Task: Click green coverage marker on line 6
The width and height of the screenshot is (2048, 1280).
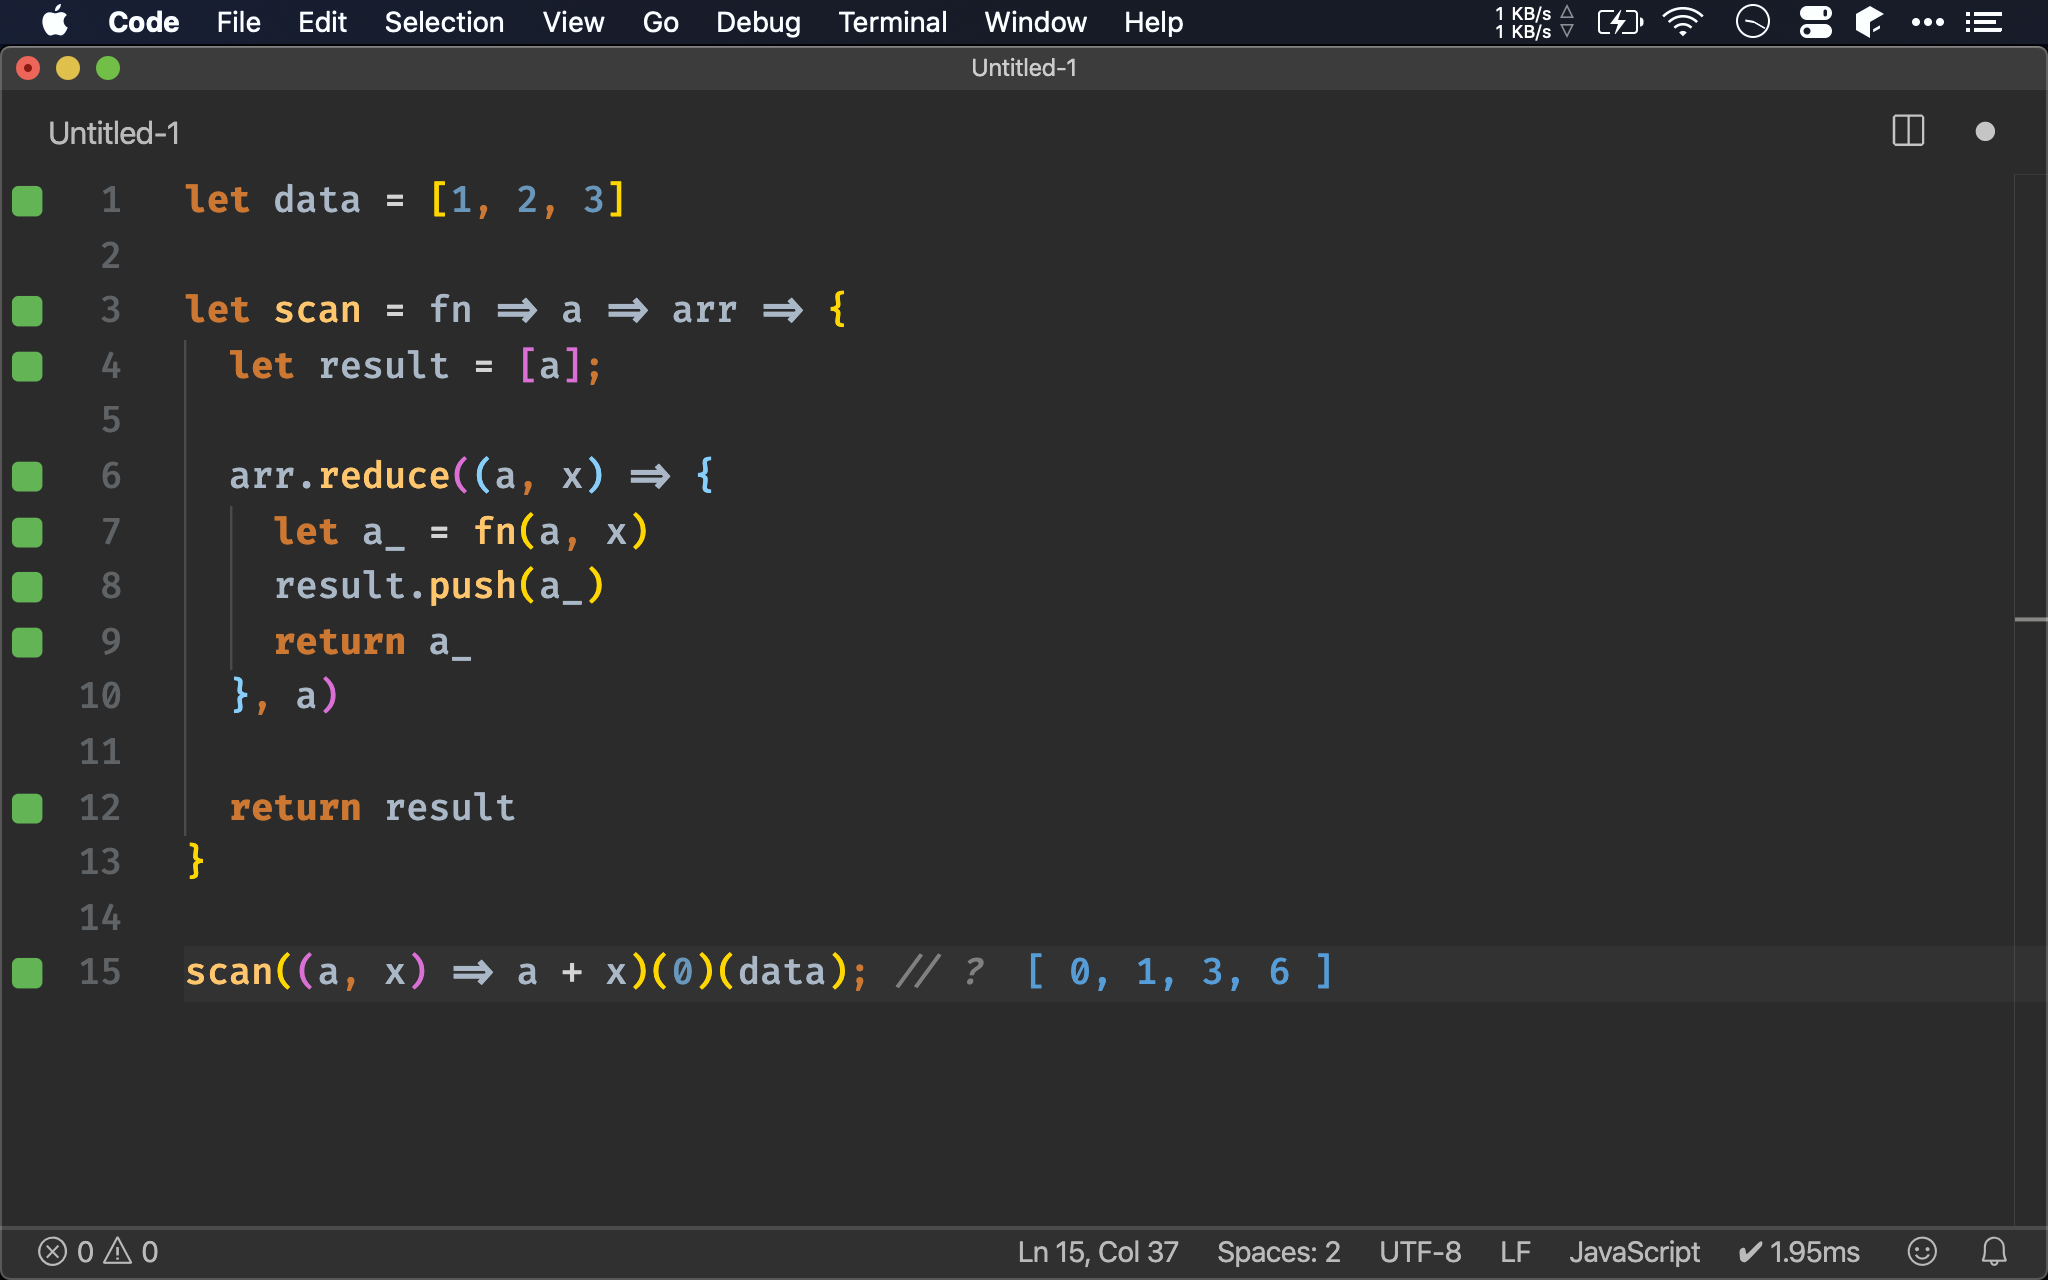Action: (x=27, y=476)
